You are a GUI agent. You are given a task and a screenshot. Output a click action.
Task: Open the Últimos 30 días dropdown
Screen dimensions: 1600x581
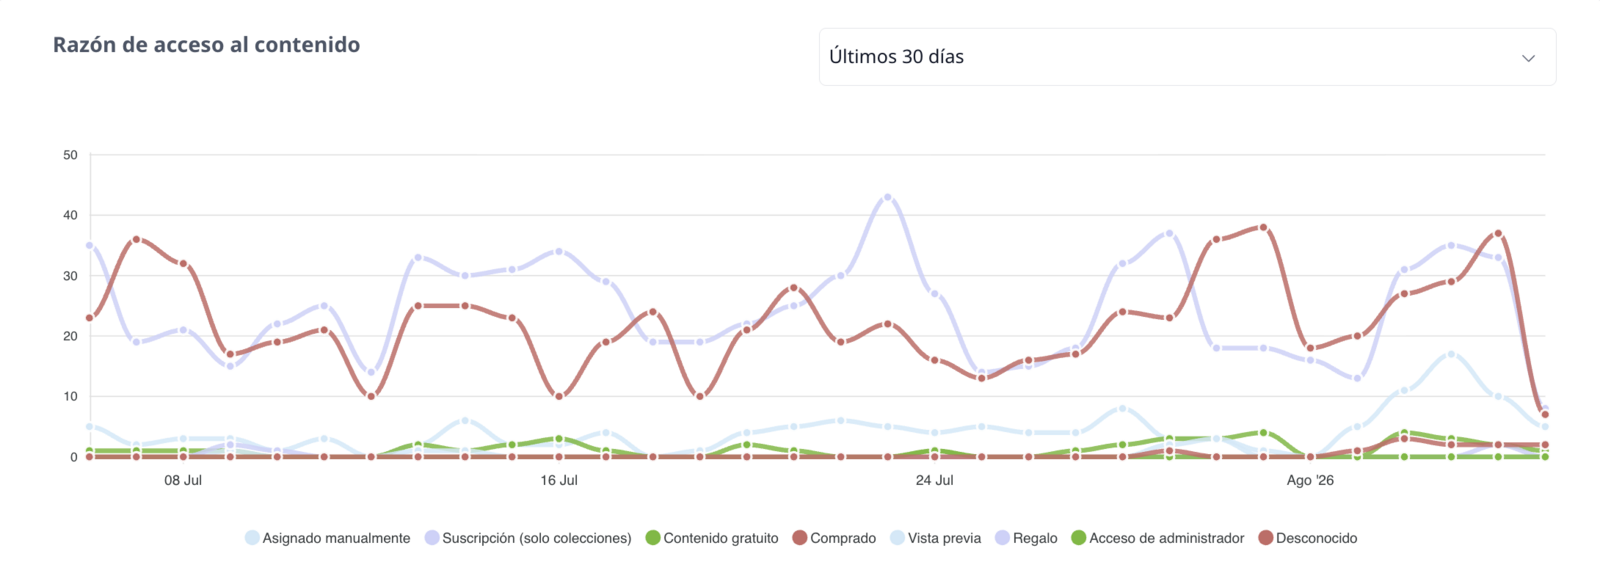point(1187,57)
